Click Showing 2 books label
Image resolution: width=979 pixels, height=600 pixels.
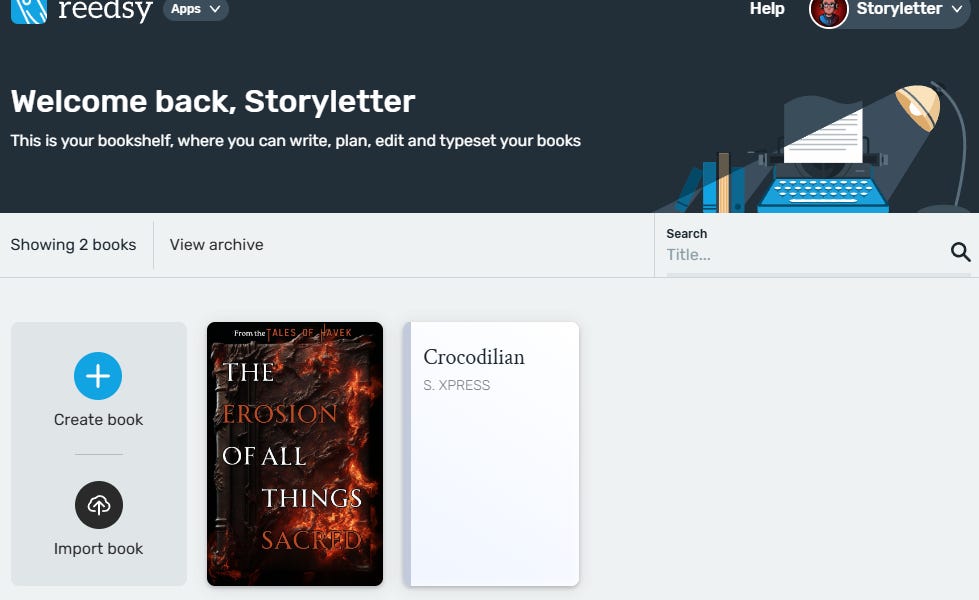click(73, 244)
